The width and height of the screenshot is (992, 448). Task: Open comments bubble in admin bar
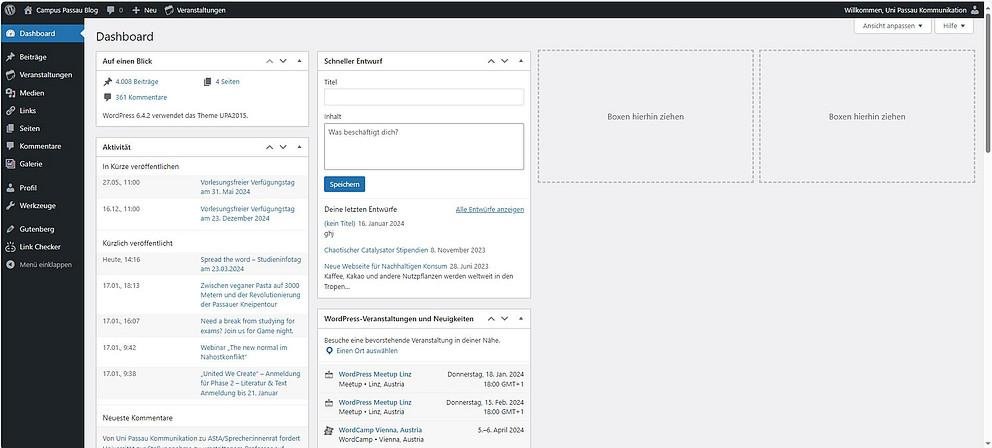[111, 10]
